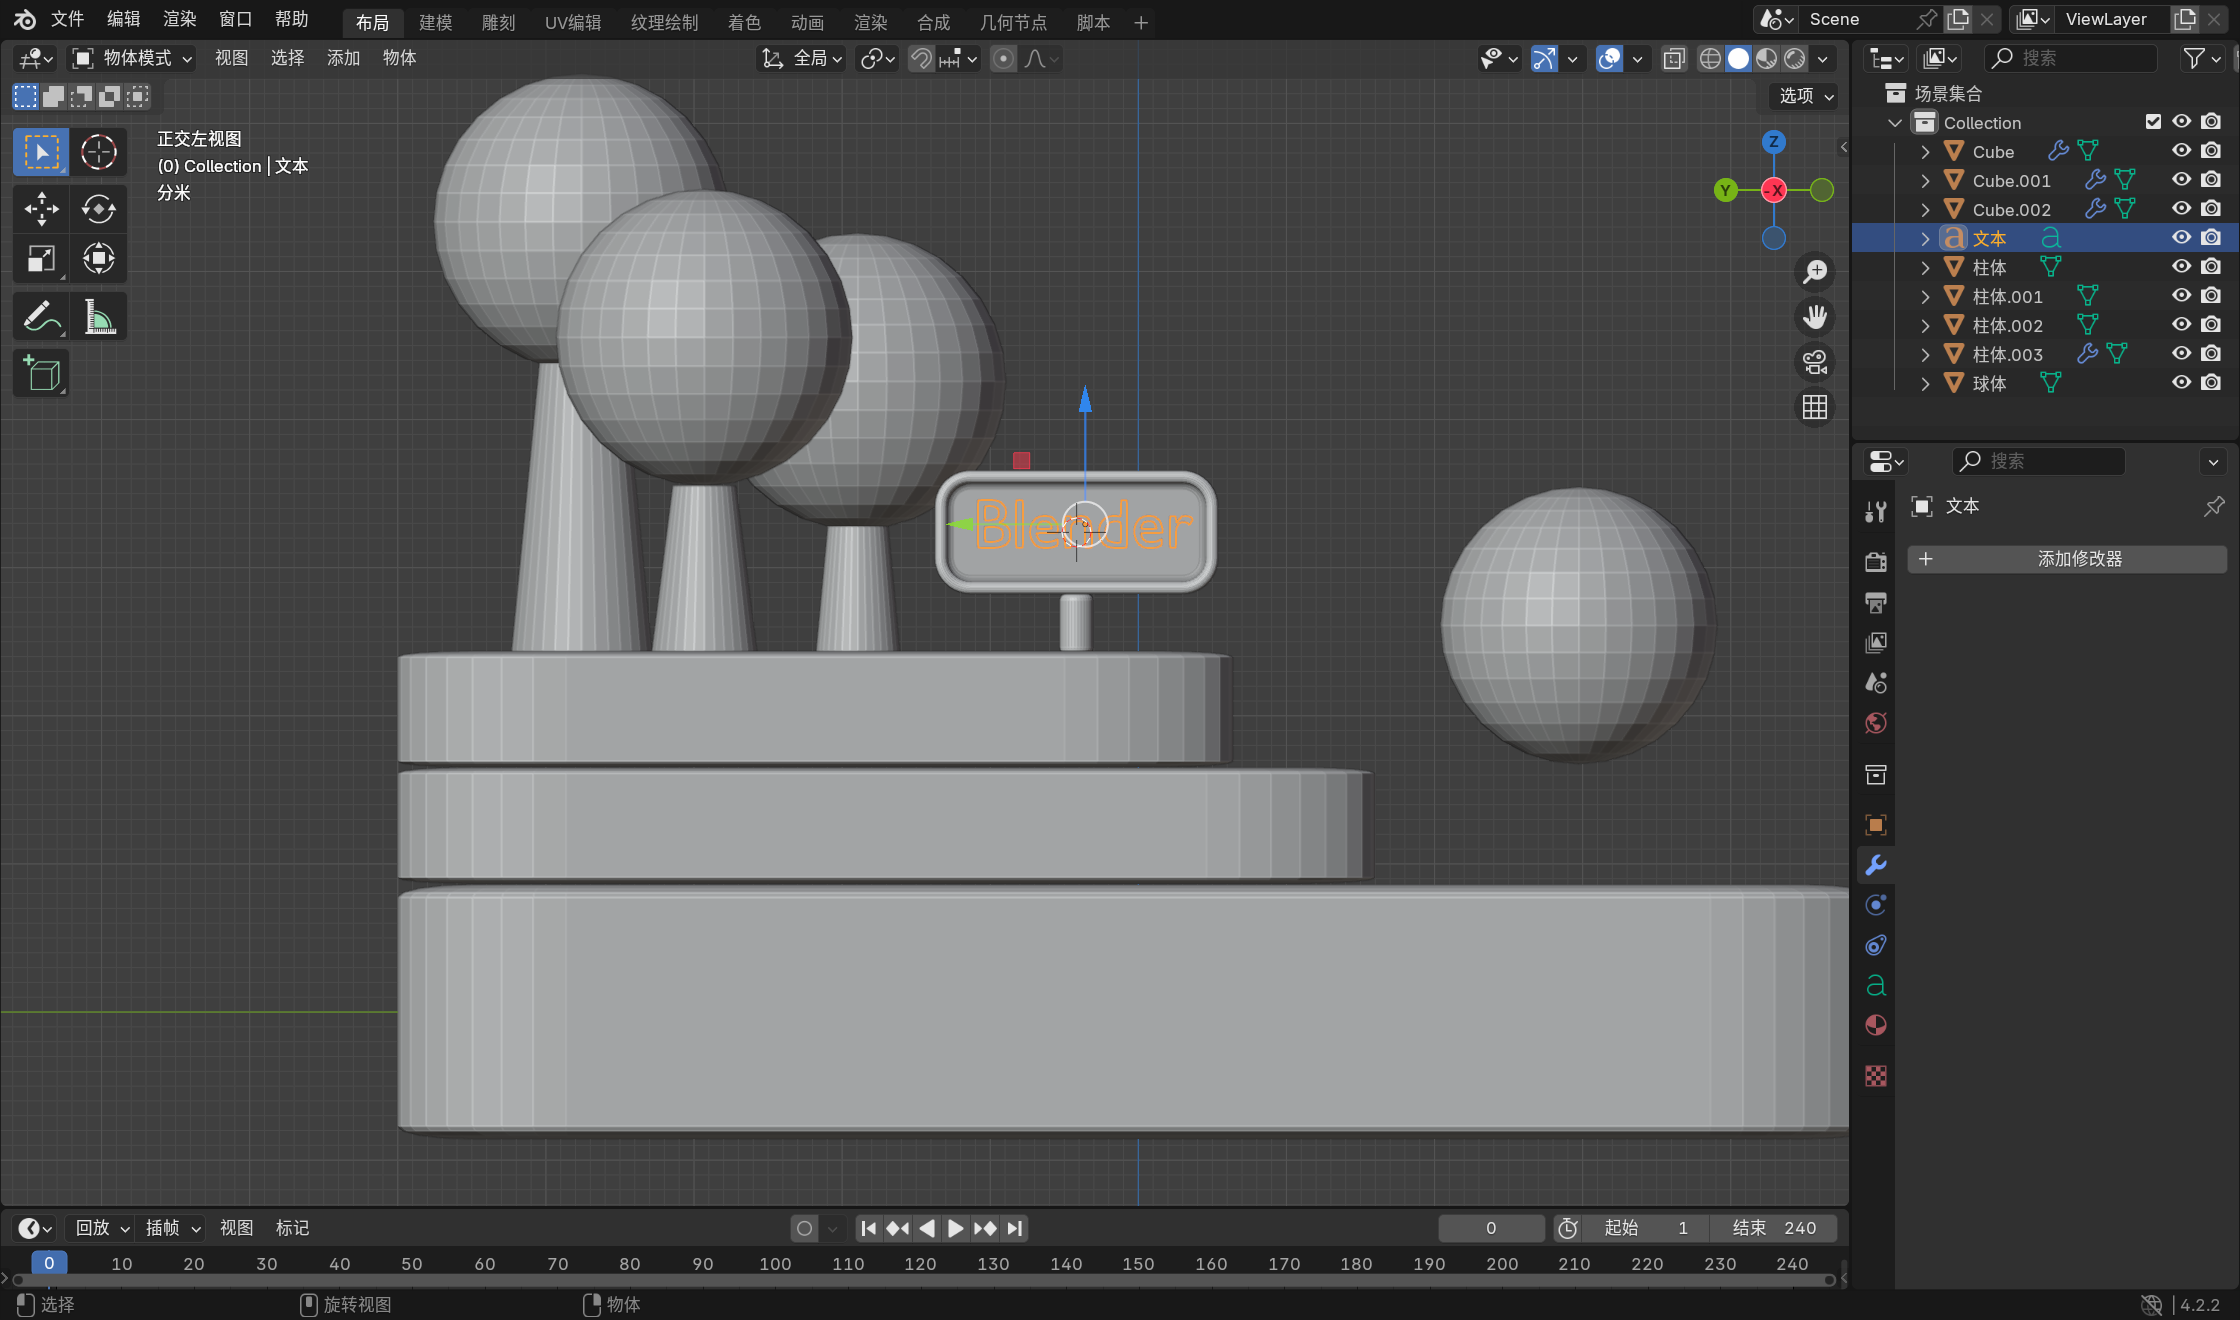2240x1320 pixels.
Task: Open the 物体模式 mode dropdown
Action: click(132, 58)
